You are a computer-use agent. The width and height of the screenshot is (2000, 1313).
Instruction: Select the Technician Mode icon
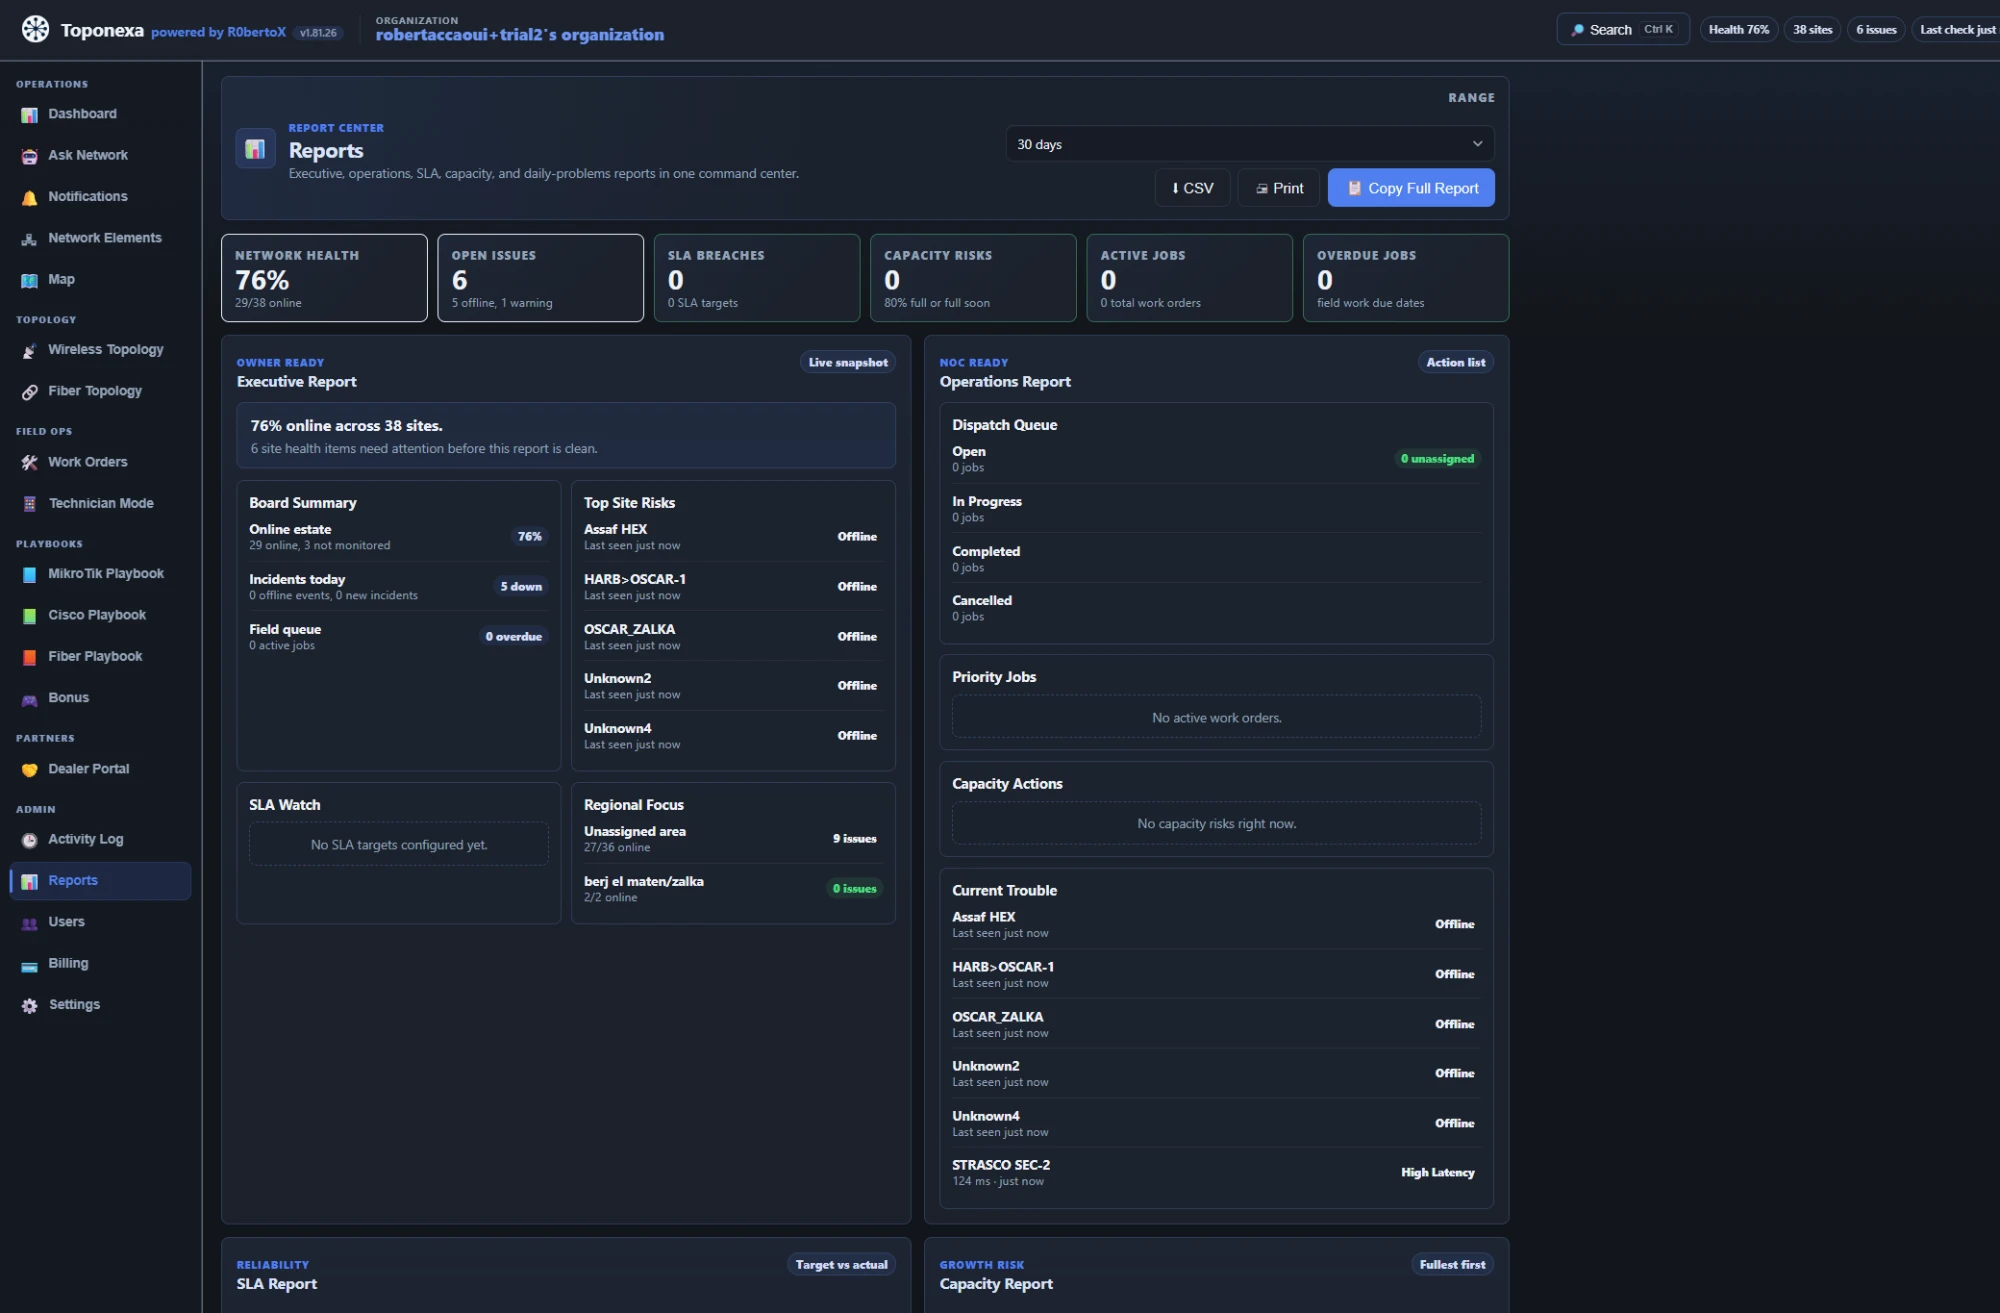29,504
